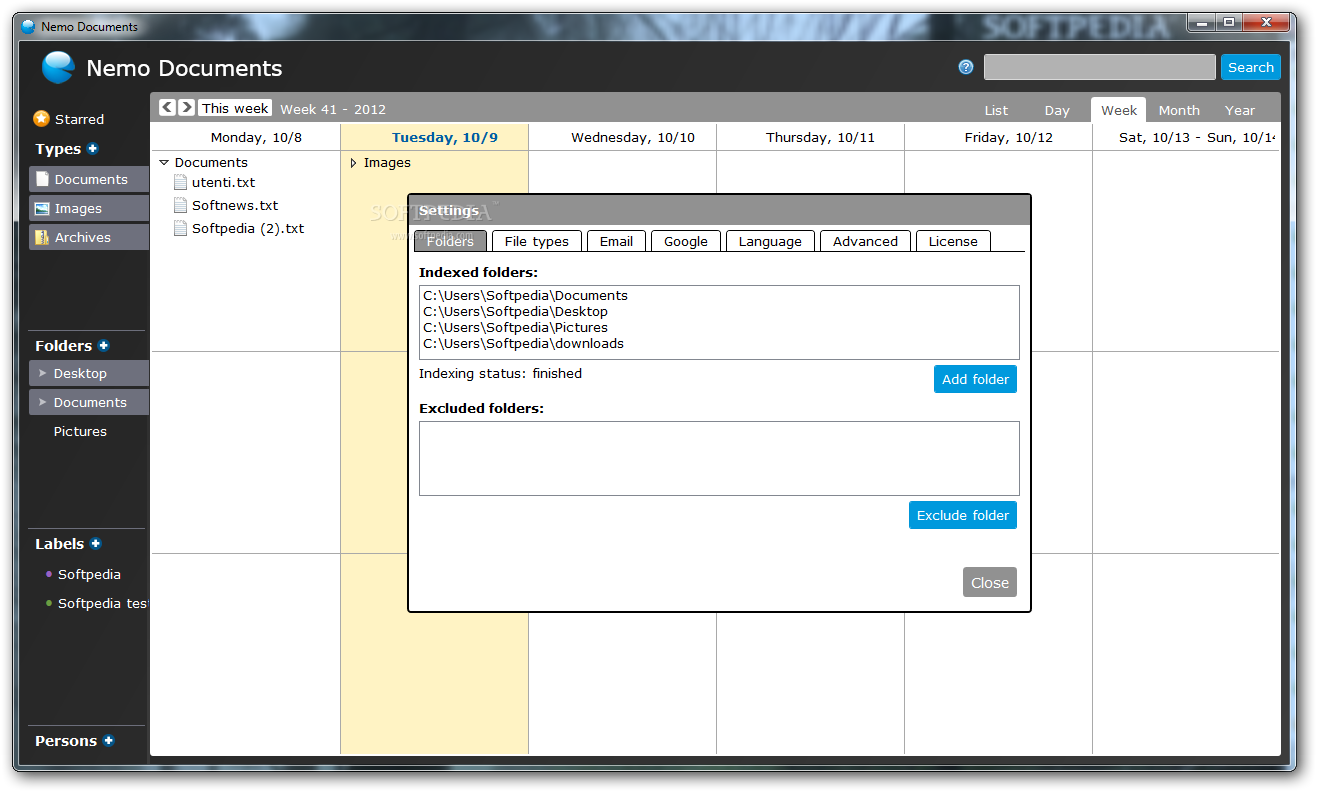The height and width of the screenshot is (792, 1317).
Task: Select C:\Users\Softpedia\Pictures indexed folder
Action: click(x=515, y=327)
